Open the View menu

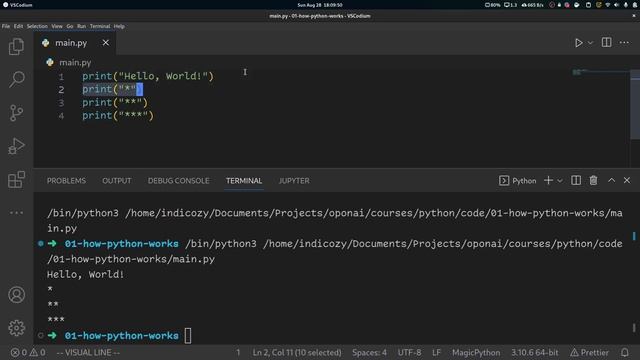pos(57,26)
